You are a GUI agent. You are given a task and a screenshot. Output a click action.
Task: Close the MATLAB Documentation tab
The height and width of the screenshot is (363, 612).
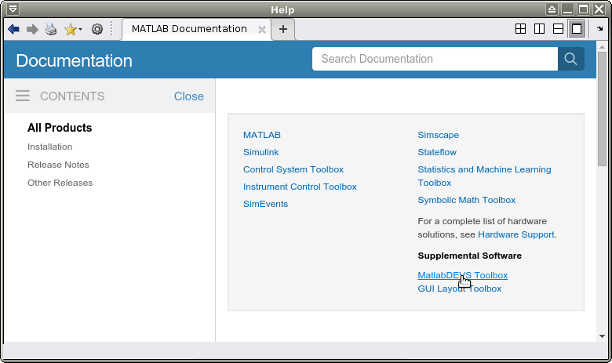262,30
